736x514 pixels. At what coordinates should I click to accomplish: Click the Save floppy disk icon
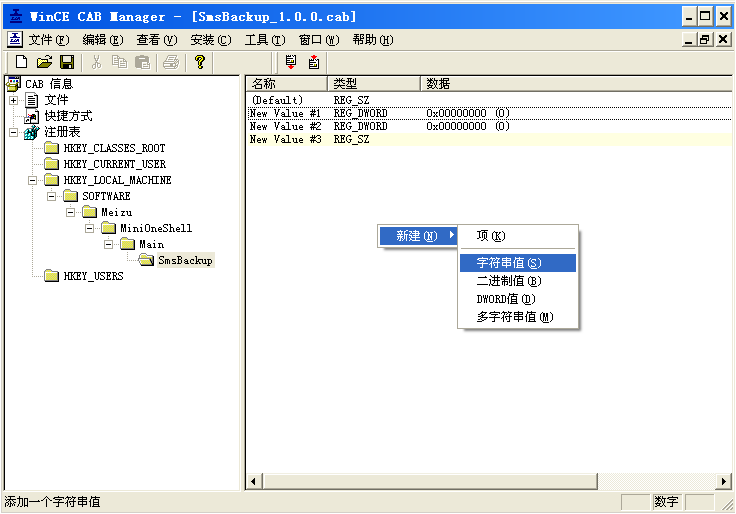click(67, 62)
